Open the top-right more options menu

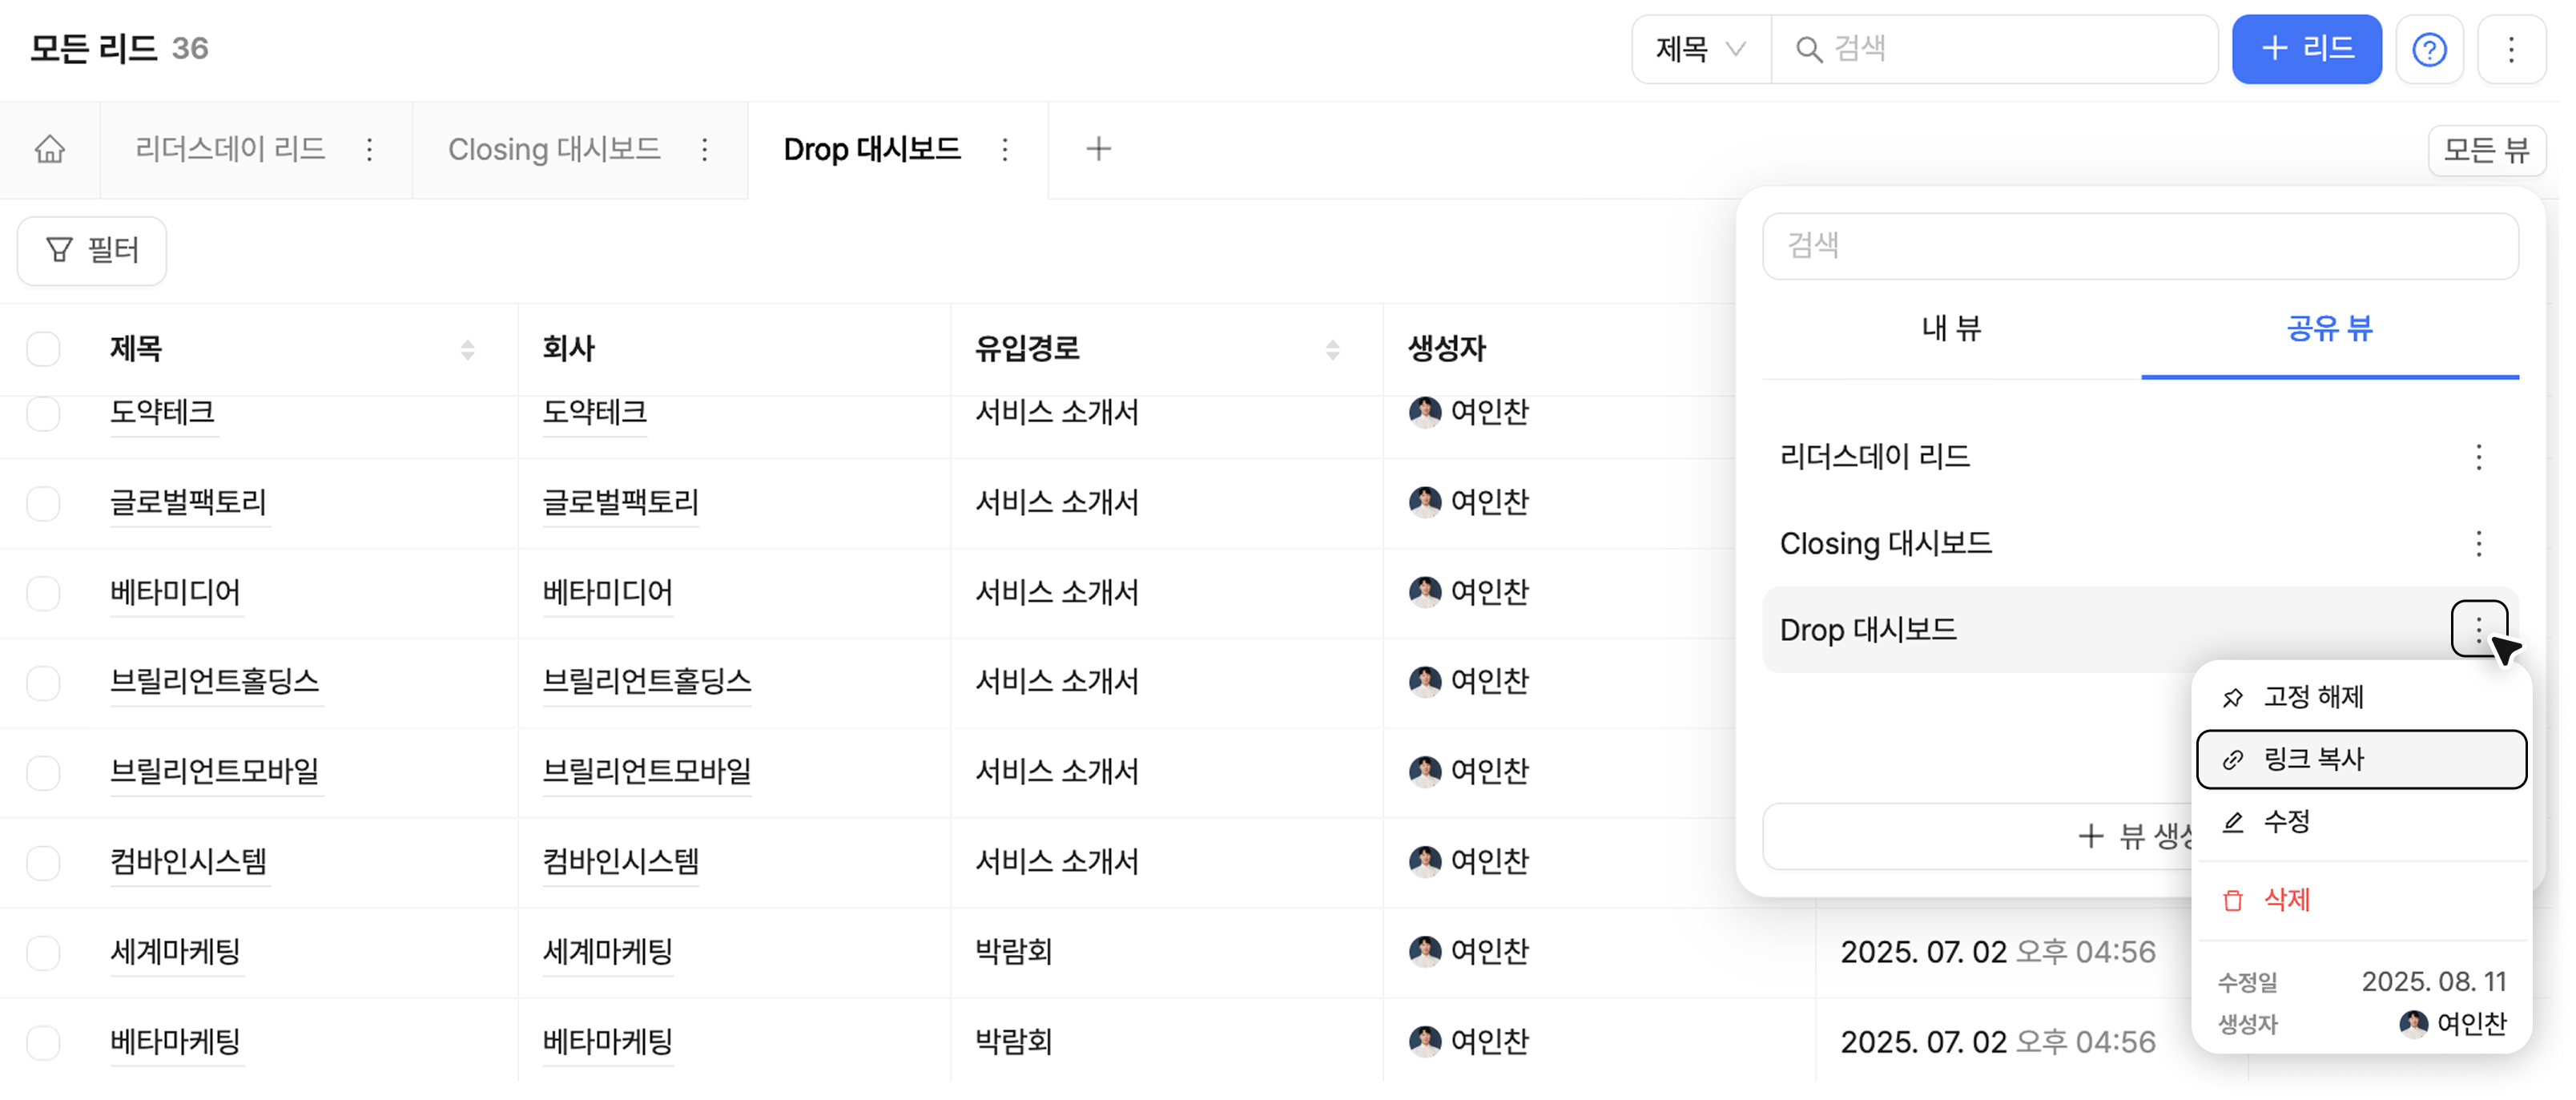(2510, 49)
